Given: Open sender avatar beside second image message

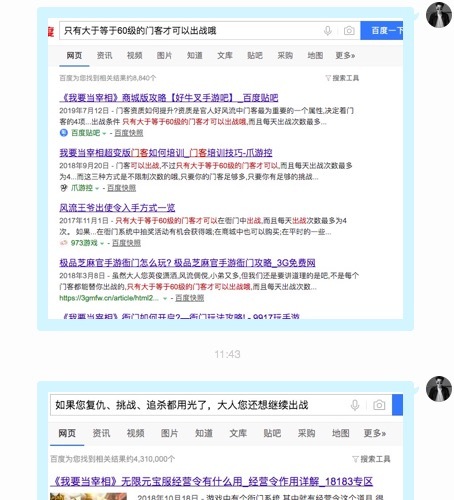Looking at the screenshot, I should click(x=439, y=389).
